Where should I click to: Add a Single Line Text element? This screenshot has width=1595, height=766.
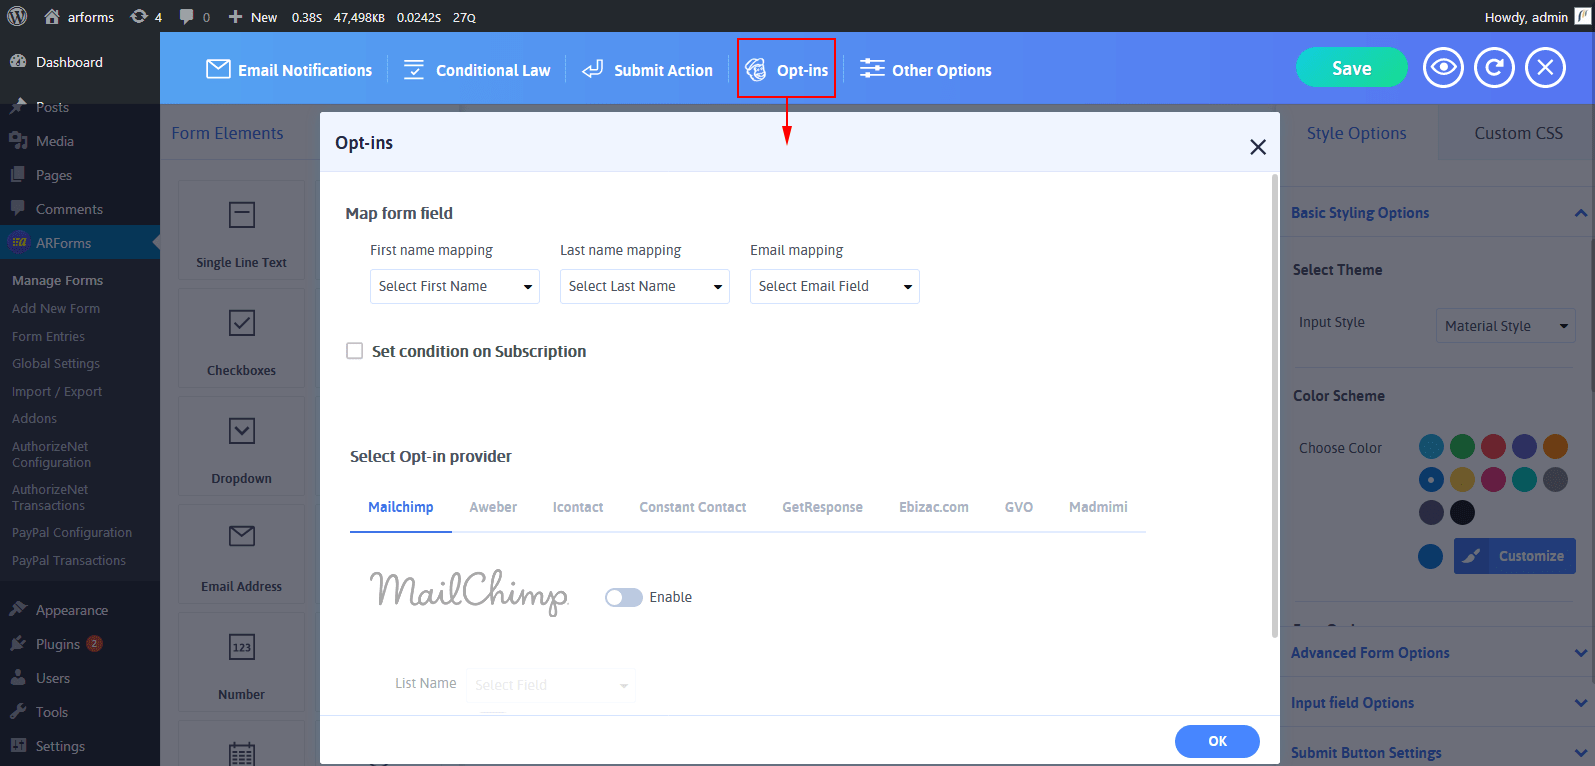pyautogui.click(x=241, y=230)
